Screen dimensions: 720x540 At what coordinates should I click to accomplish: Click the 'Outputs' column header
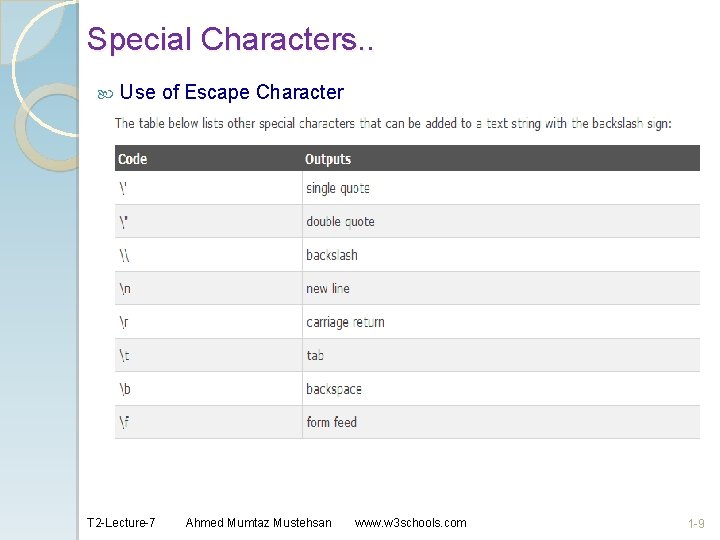(x=328, y=159)
